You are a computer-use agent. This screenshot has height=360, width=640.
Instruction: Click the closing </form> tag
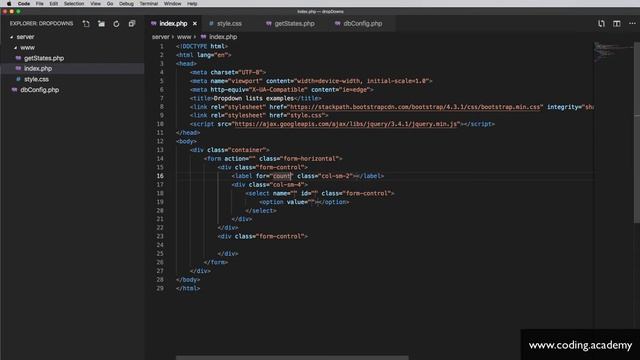point(216,262)
